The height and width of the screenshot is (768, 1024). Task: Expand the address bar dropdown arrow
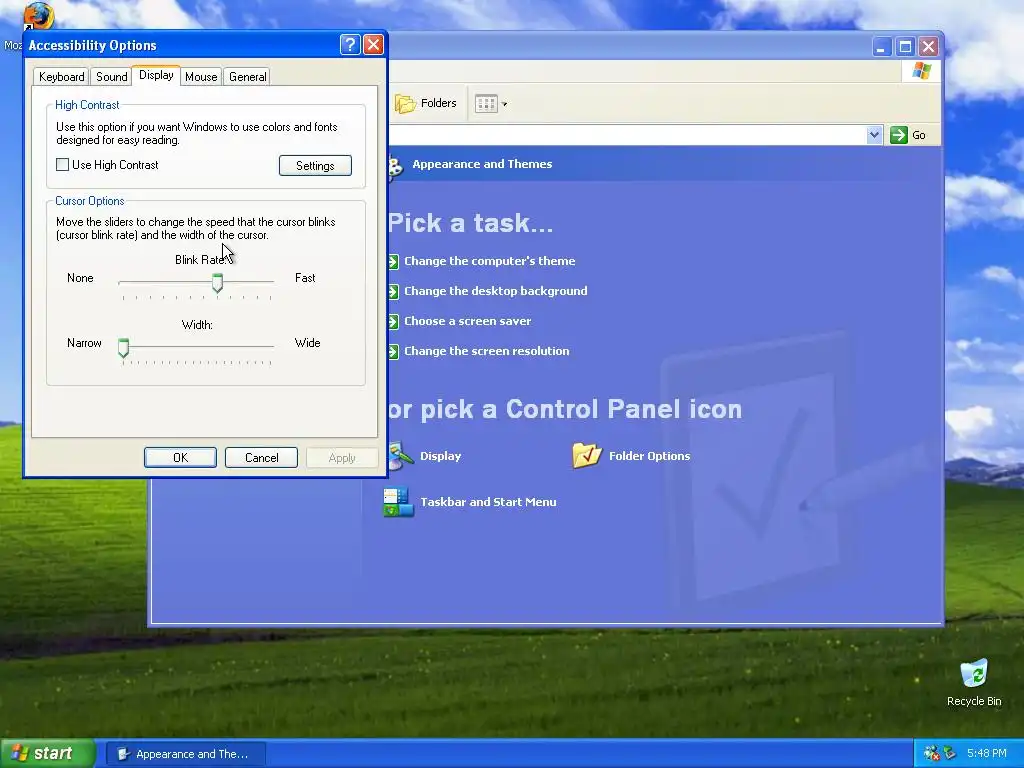pos(874,135)
